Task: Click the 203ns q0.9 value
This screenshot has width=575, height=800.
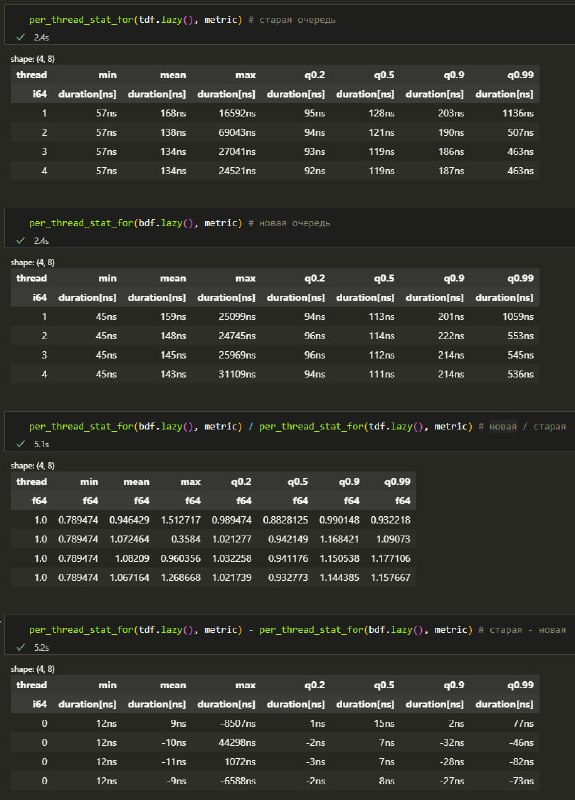Action: pyautogui.click(x=451, y=113)
